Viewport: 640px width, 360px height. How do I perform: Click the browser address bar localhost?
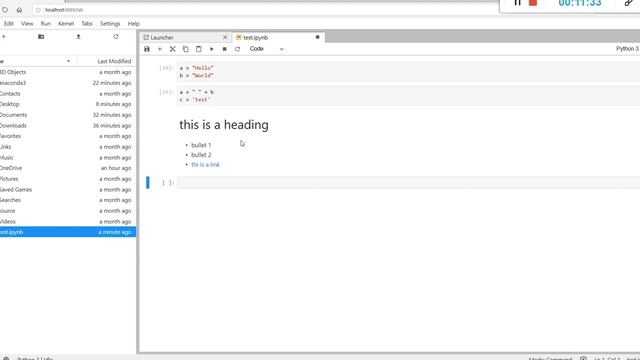coord(64,10)
